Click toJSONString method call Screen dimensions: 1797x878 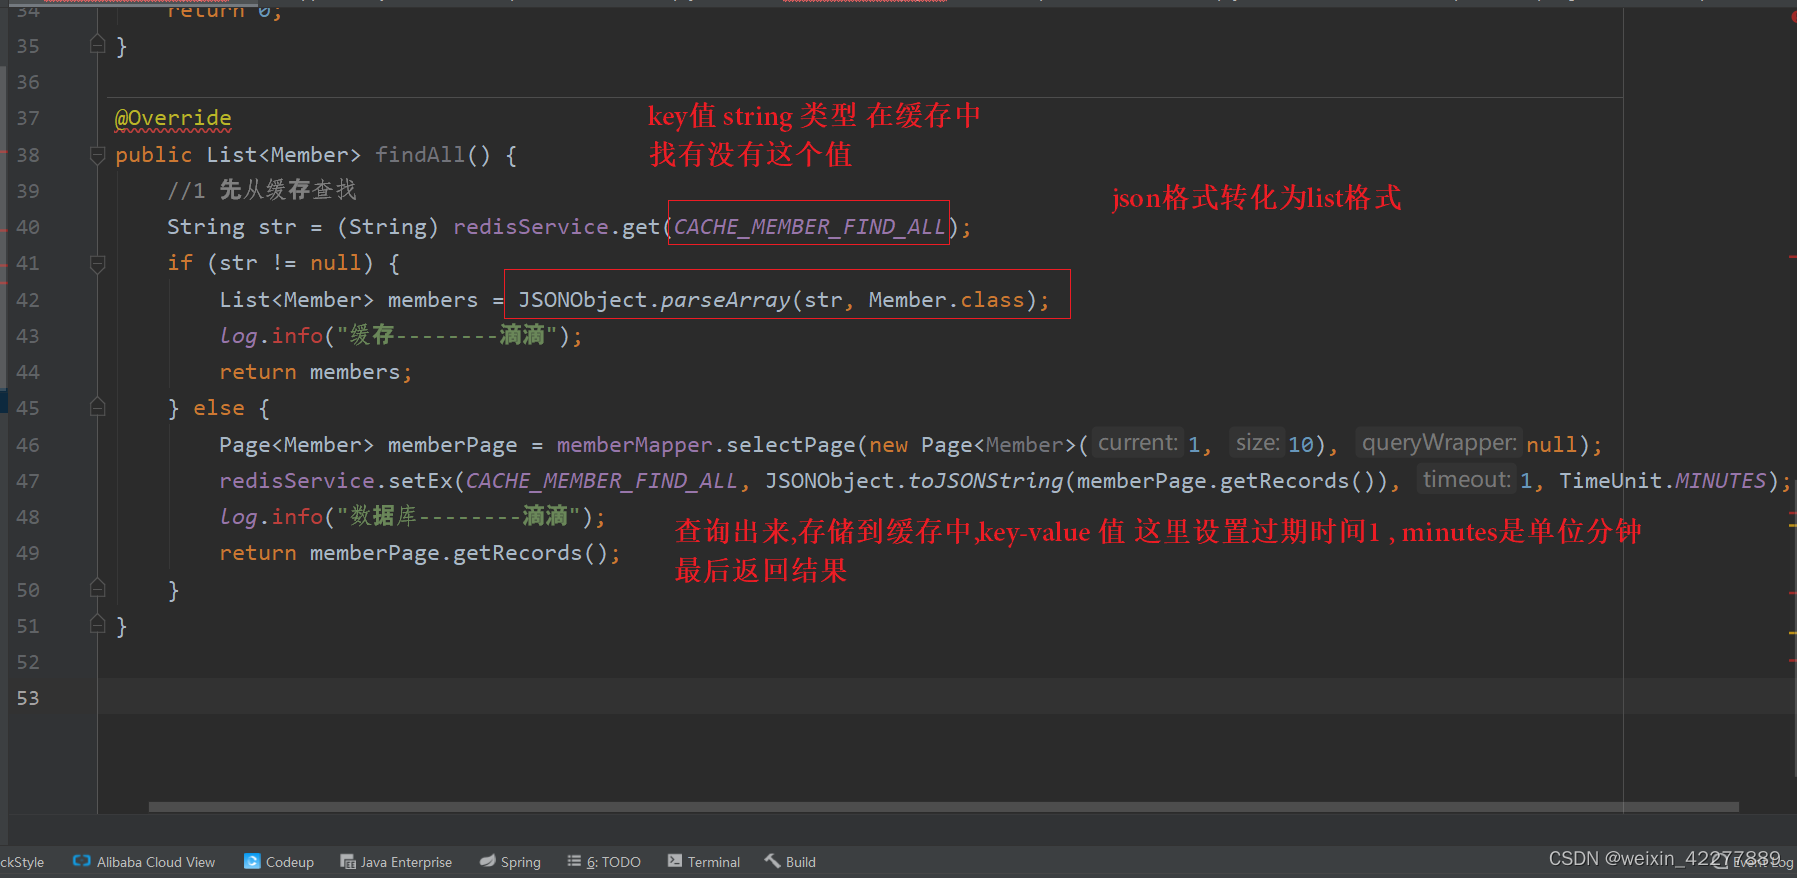[x=985, y=481]
